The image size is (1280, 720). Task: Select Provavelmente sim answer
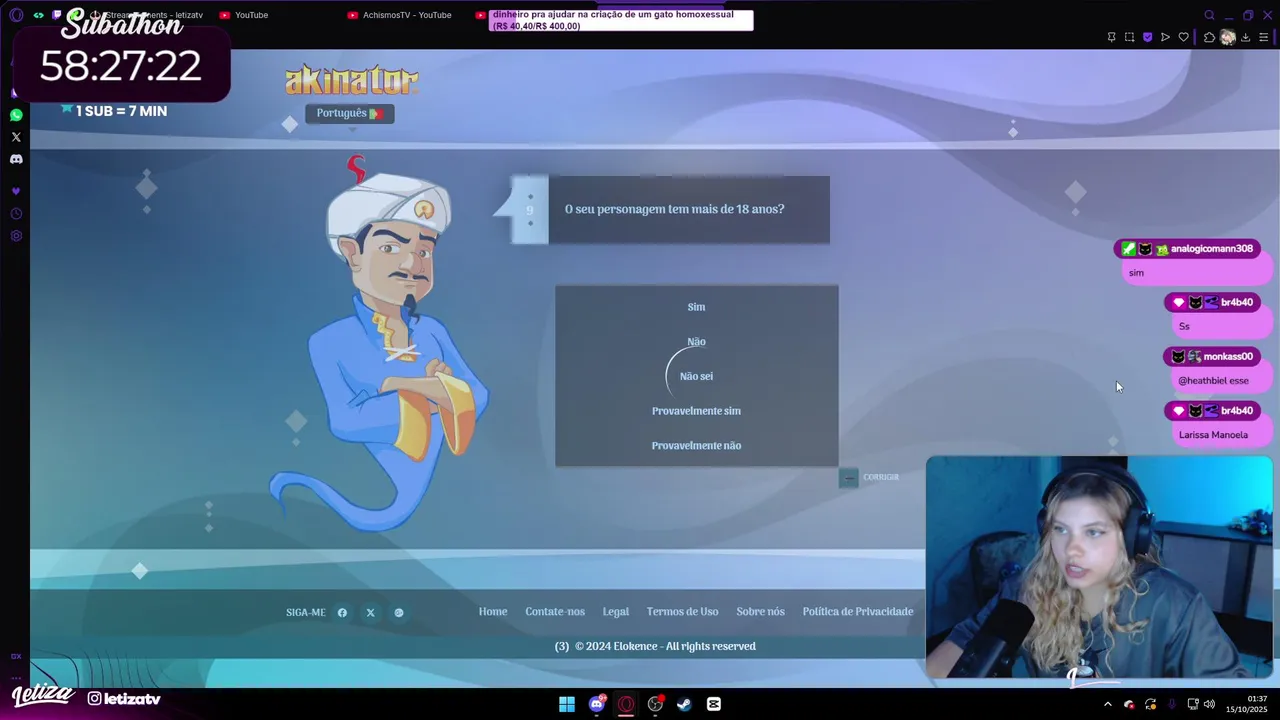point(696,411)
